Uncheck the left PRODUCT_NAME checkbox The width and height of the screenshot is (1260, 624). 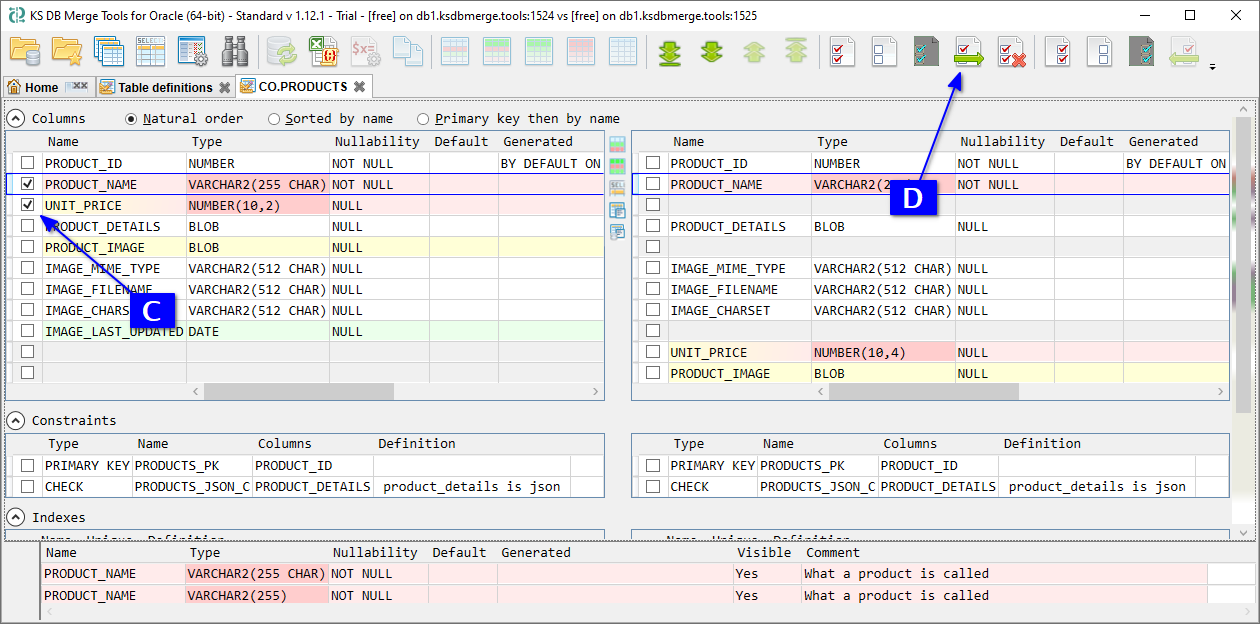tap(28, 184)
